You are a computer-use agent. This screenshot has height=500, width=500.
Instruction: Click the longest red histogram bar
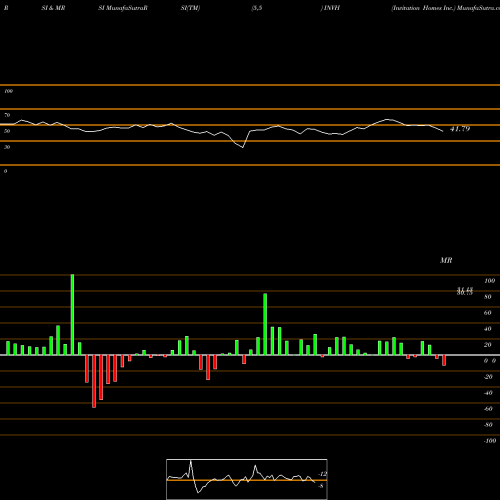94,381
